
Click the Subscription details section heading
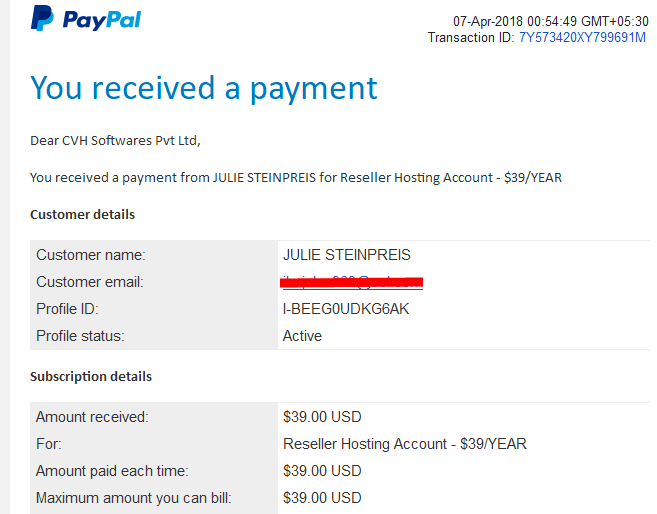(91, 377)
